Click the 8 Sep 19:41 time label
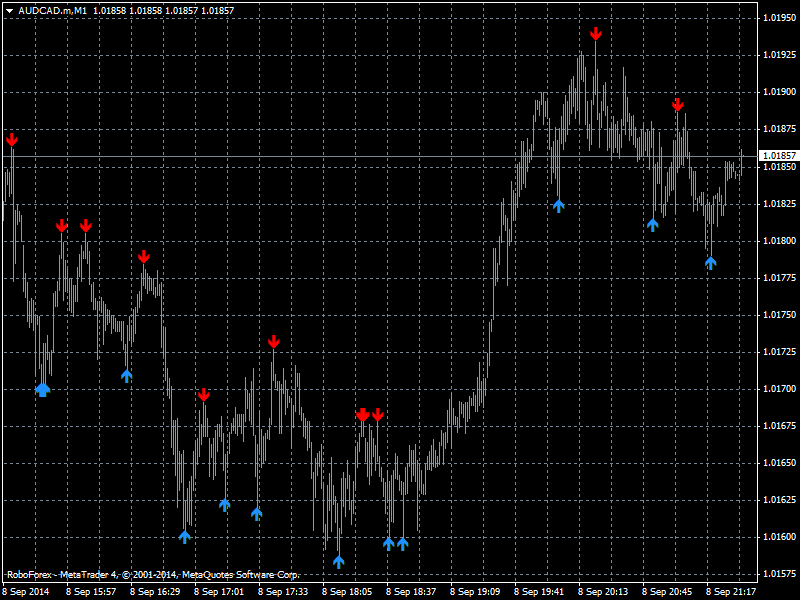Image resolution: width=800 pixels, height=600 pixels. pos(539,592)
